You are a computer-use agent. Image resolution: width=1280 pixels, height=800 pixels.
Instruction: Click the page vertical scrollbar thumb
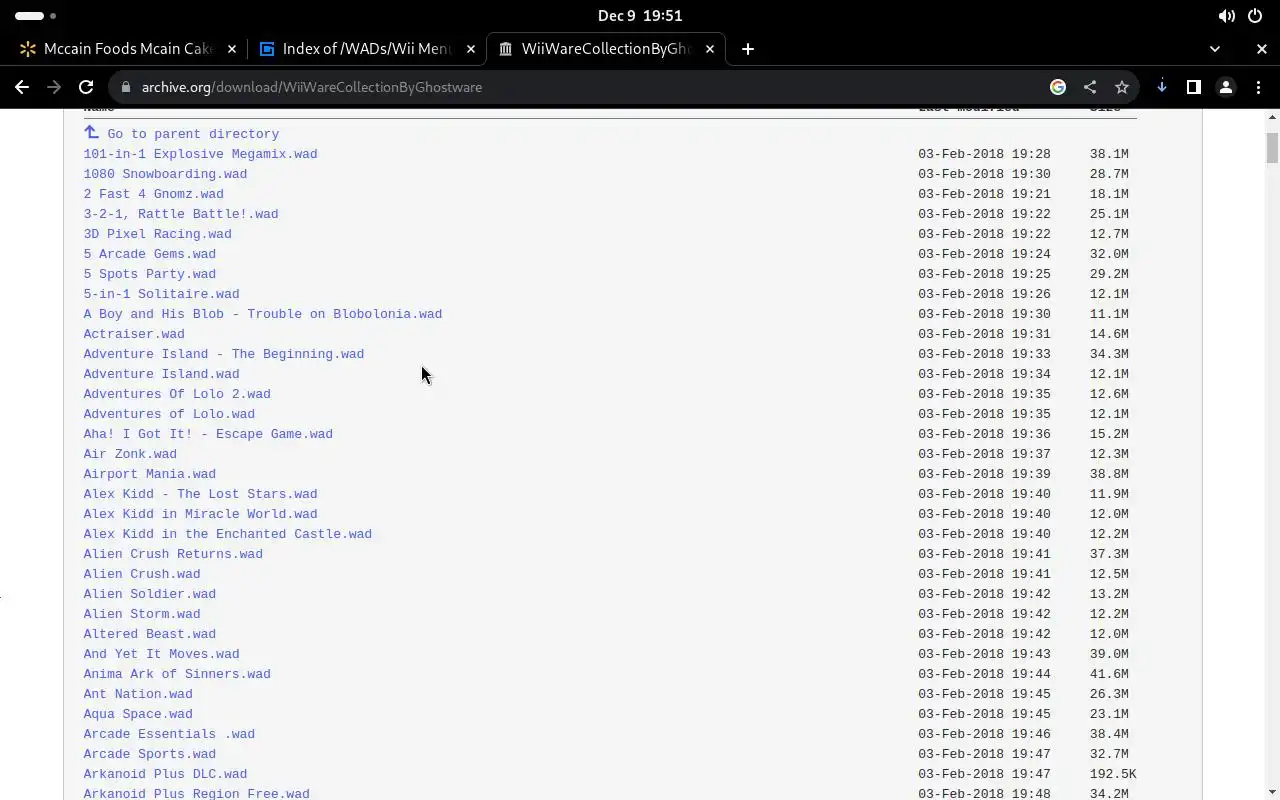click(1272, 147)
